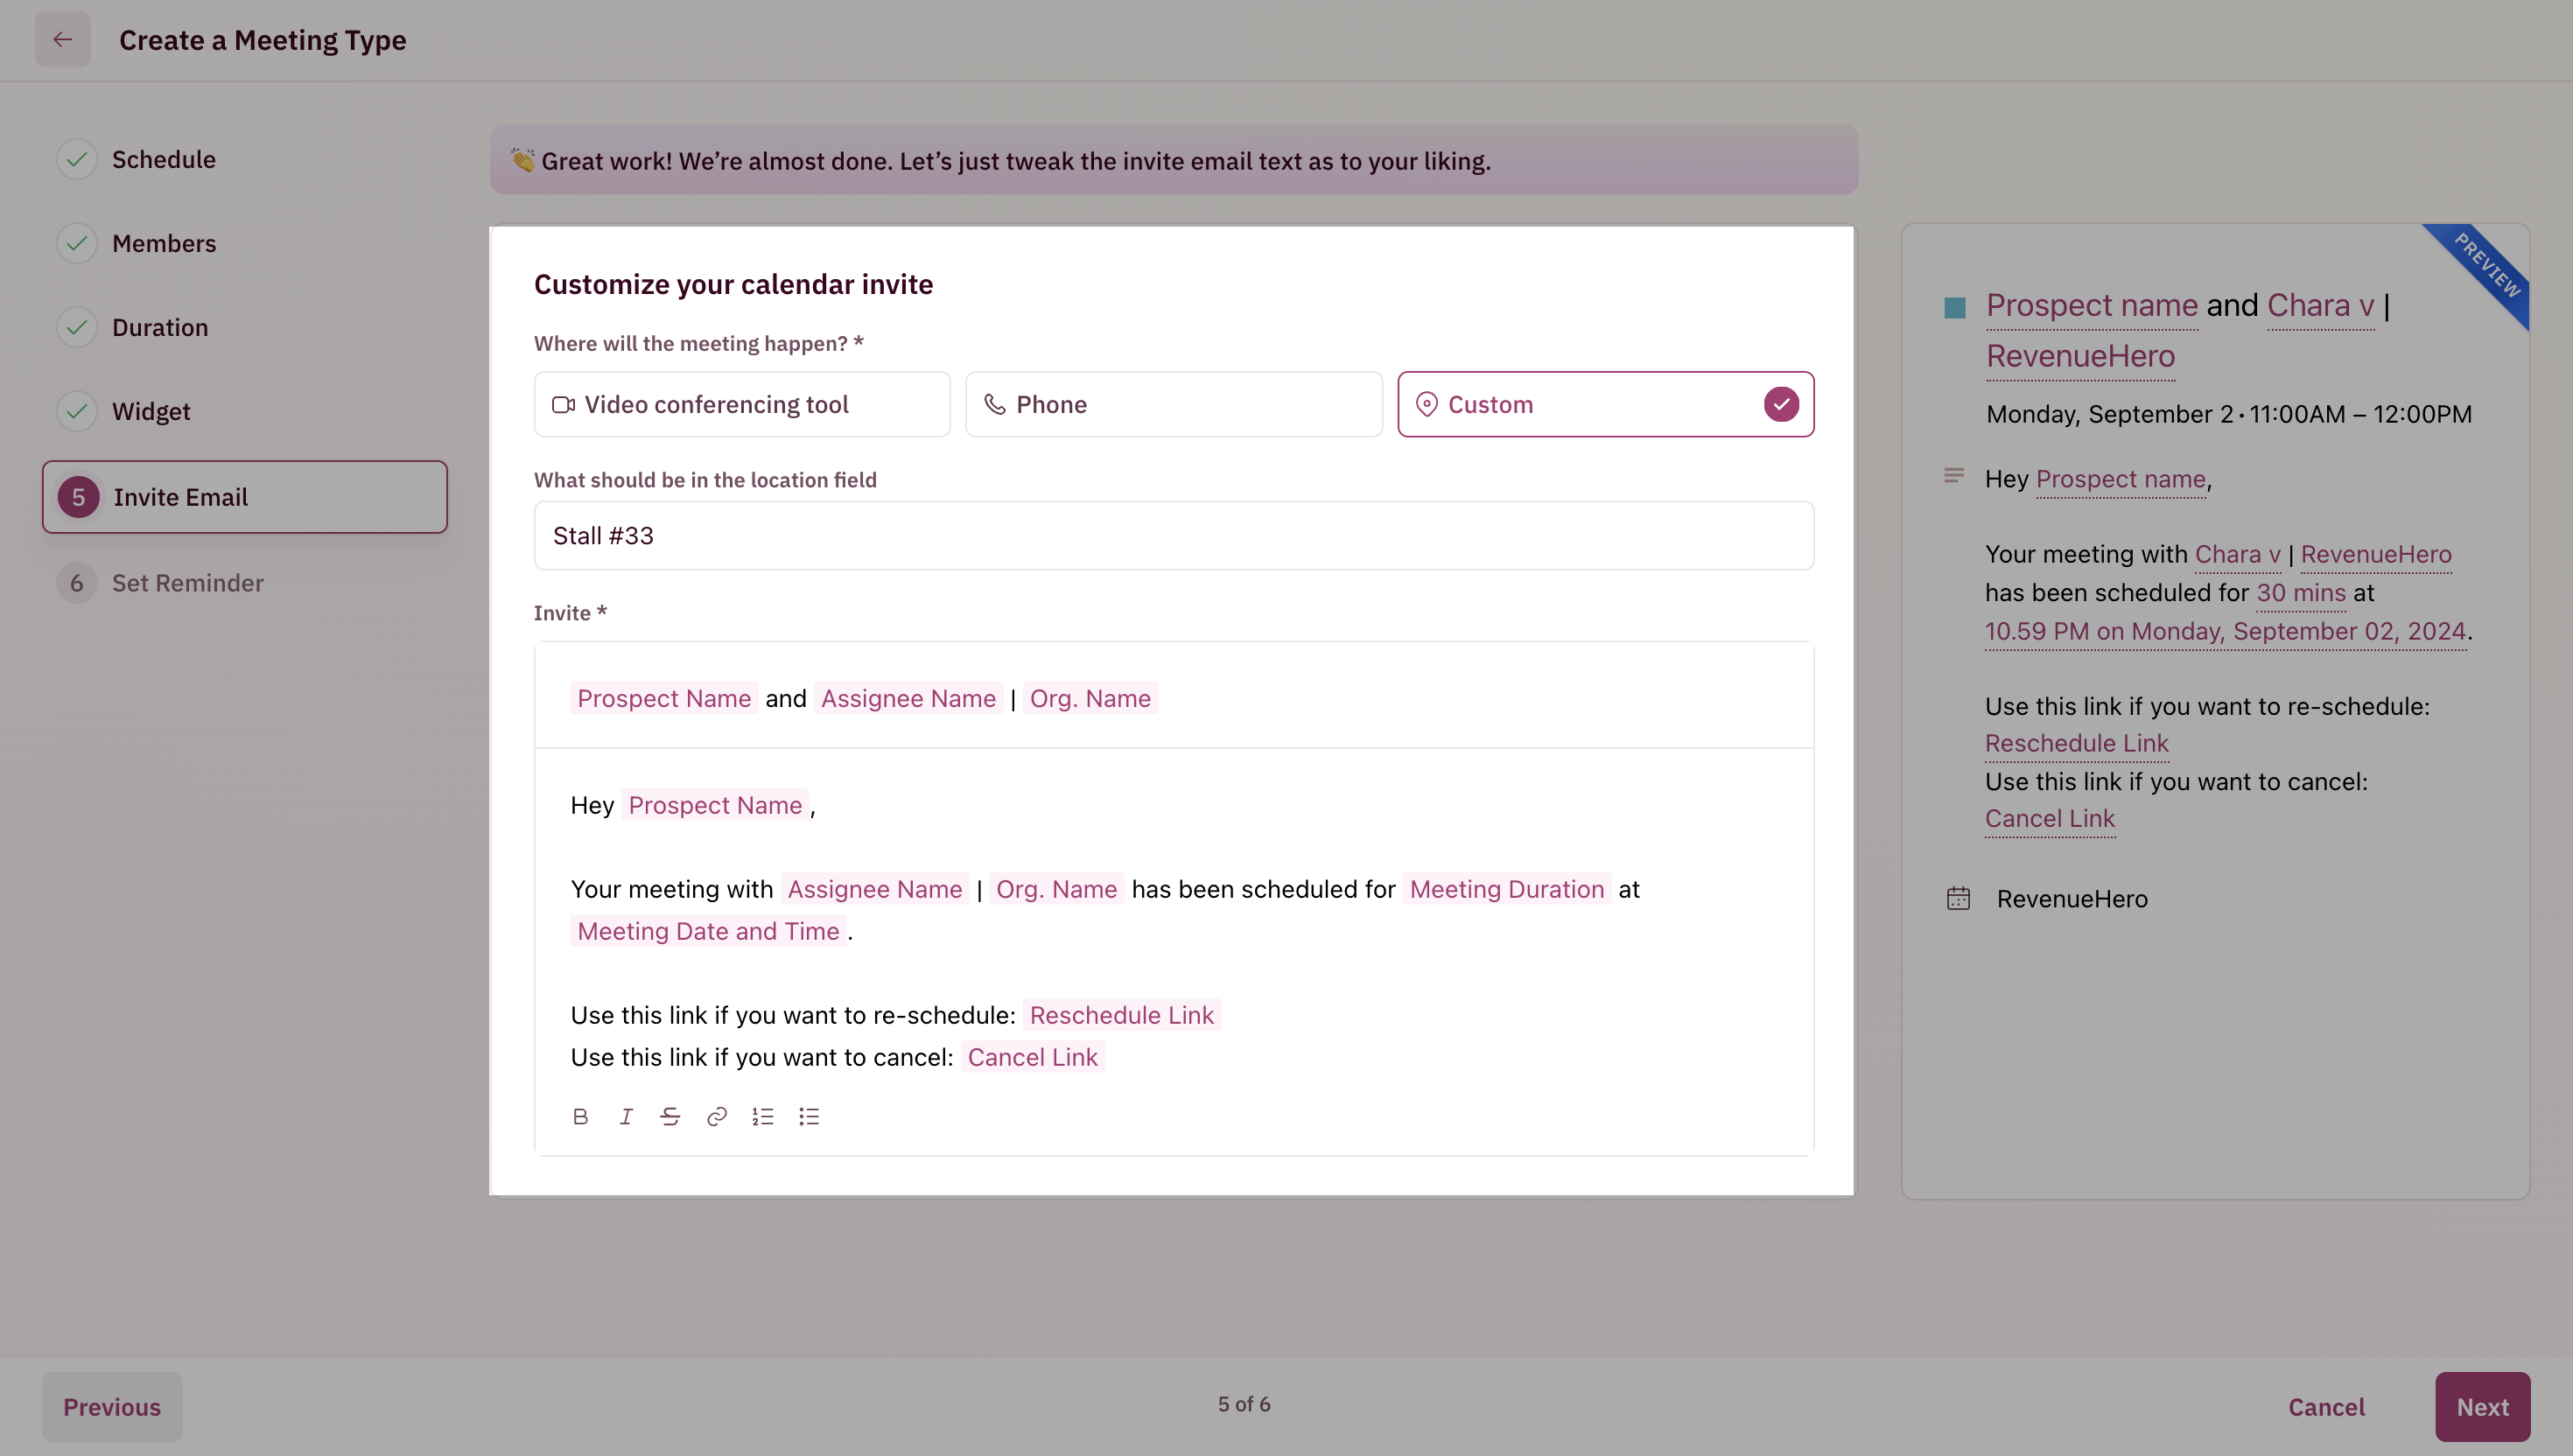This screenshot has width=2573, height=1456.
Task: Click Prospect name in preview greeting
Action: tap(2120, 480)
